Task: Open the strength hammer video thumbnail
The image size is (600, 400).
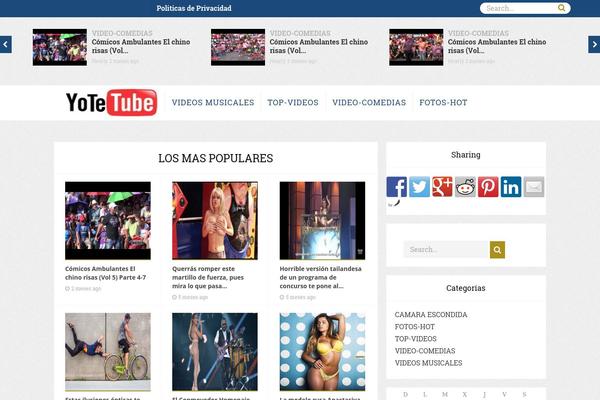Action: tap(215, 221)
